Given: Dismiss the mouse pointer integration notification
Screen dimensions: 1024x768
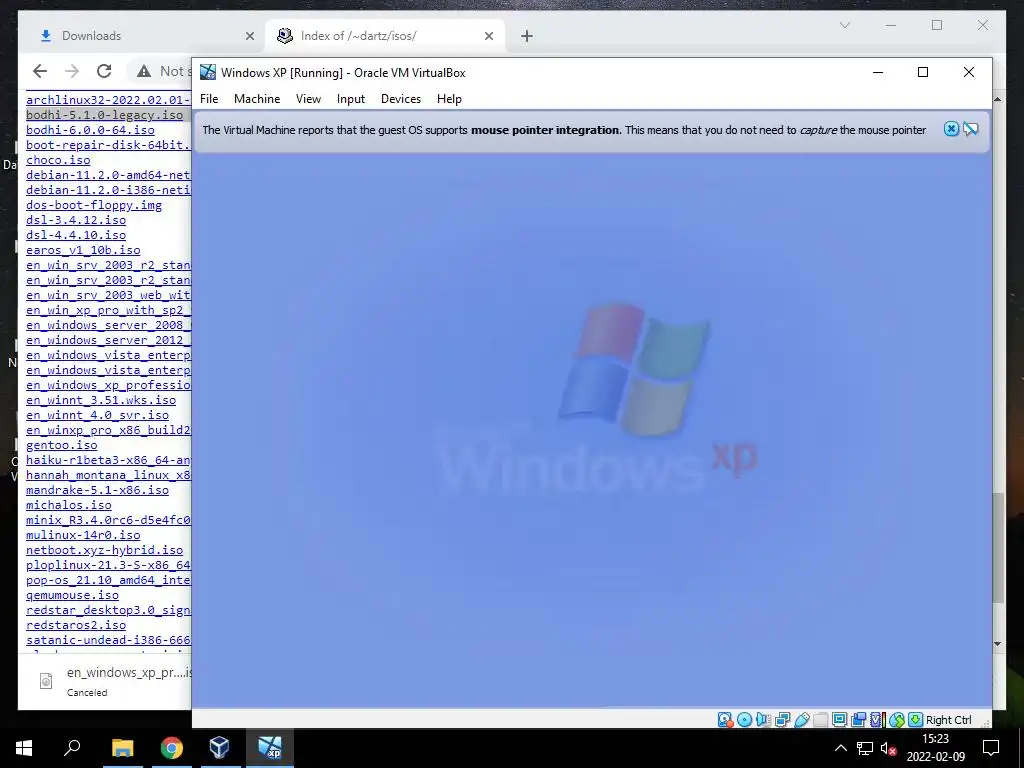Looking at the screenshot, I should (x=952, y=129).
